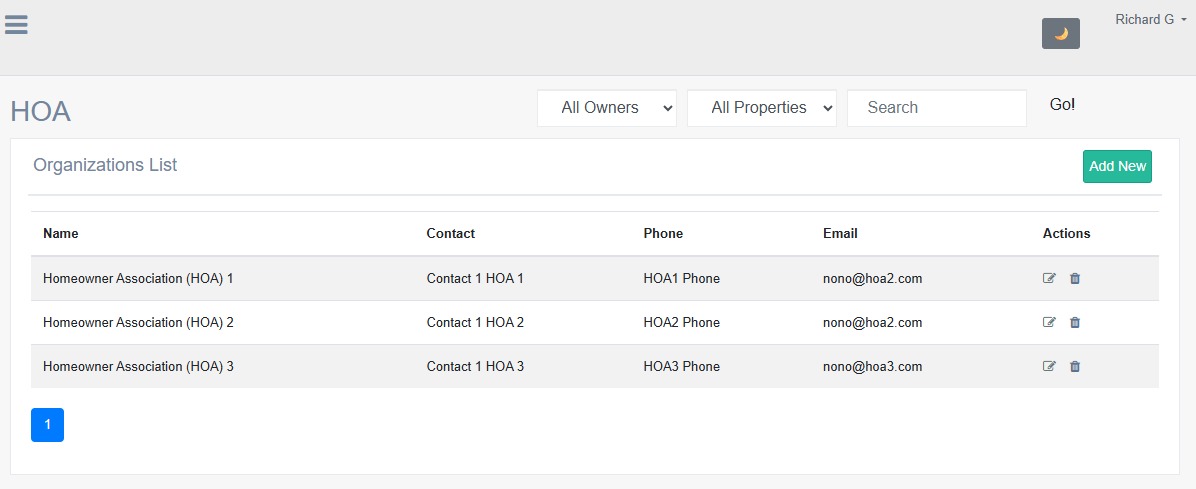Edit Homeowner Association (HOA) 2 entry
Image resolution: width=1196 pixels, height=489 pixels.
1049,323
